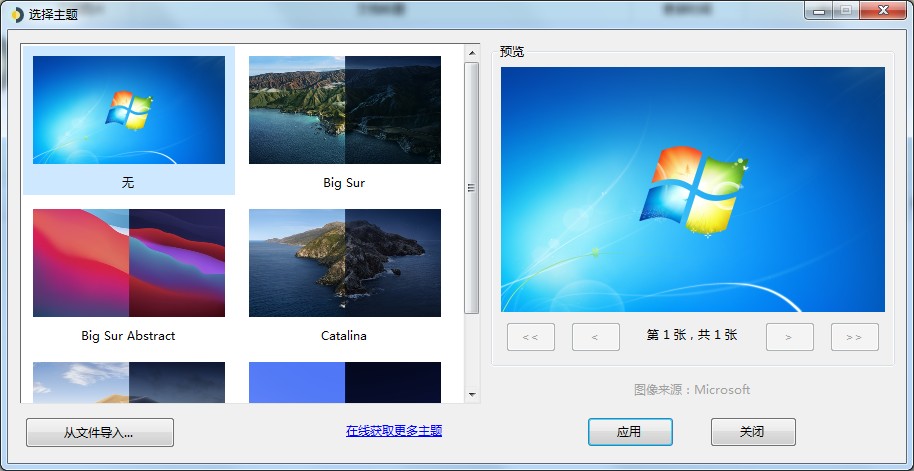Click the 选择主题 title bar app icon
The width and height of the screenshot is (914, 471).
point(17,15)
